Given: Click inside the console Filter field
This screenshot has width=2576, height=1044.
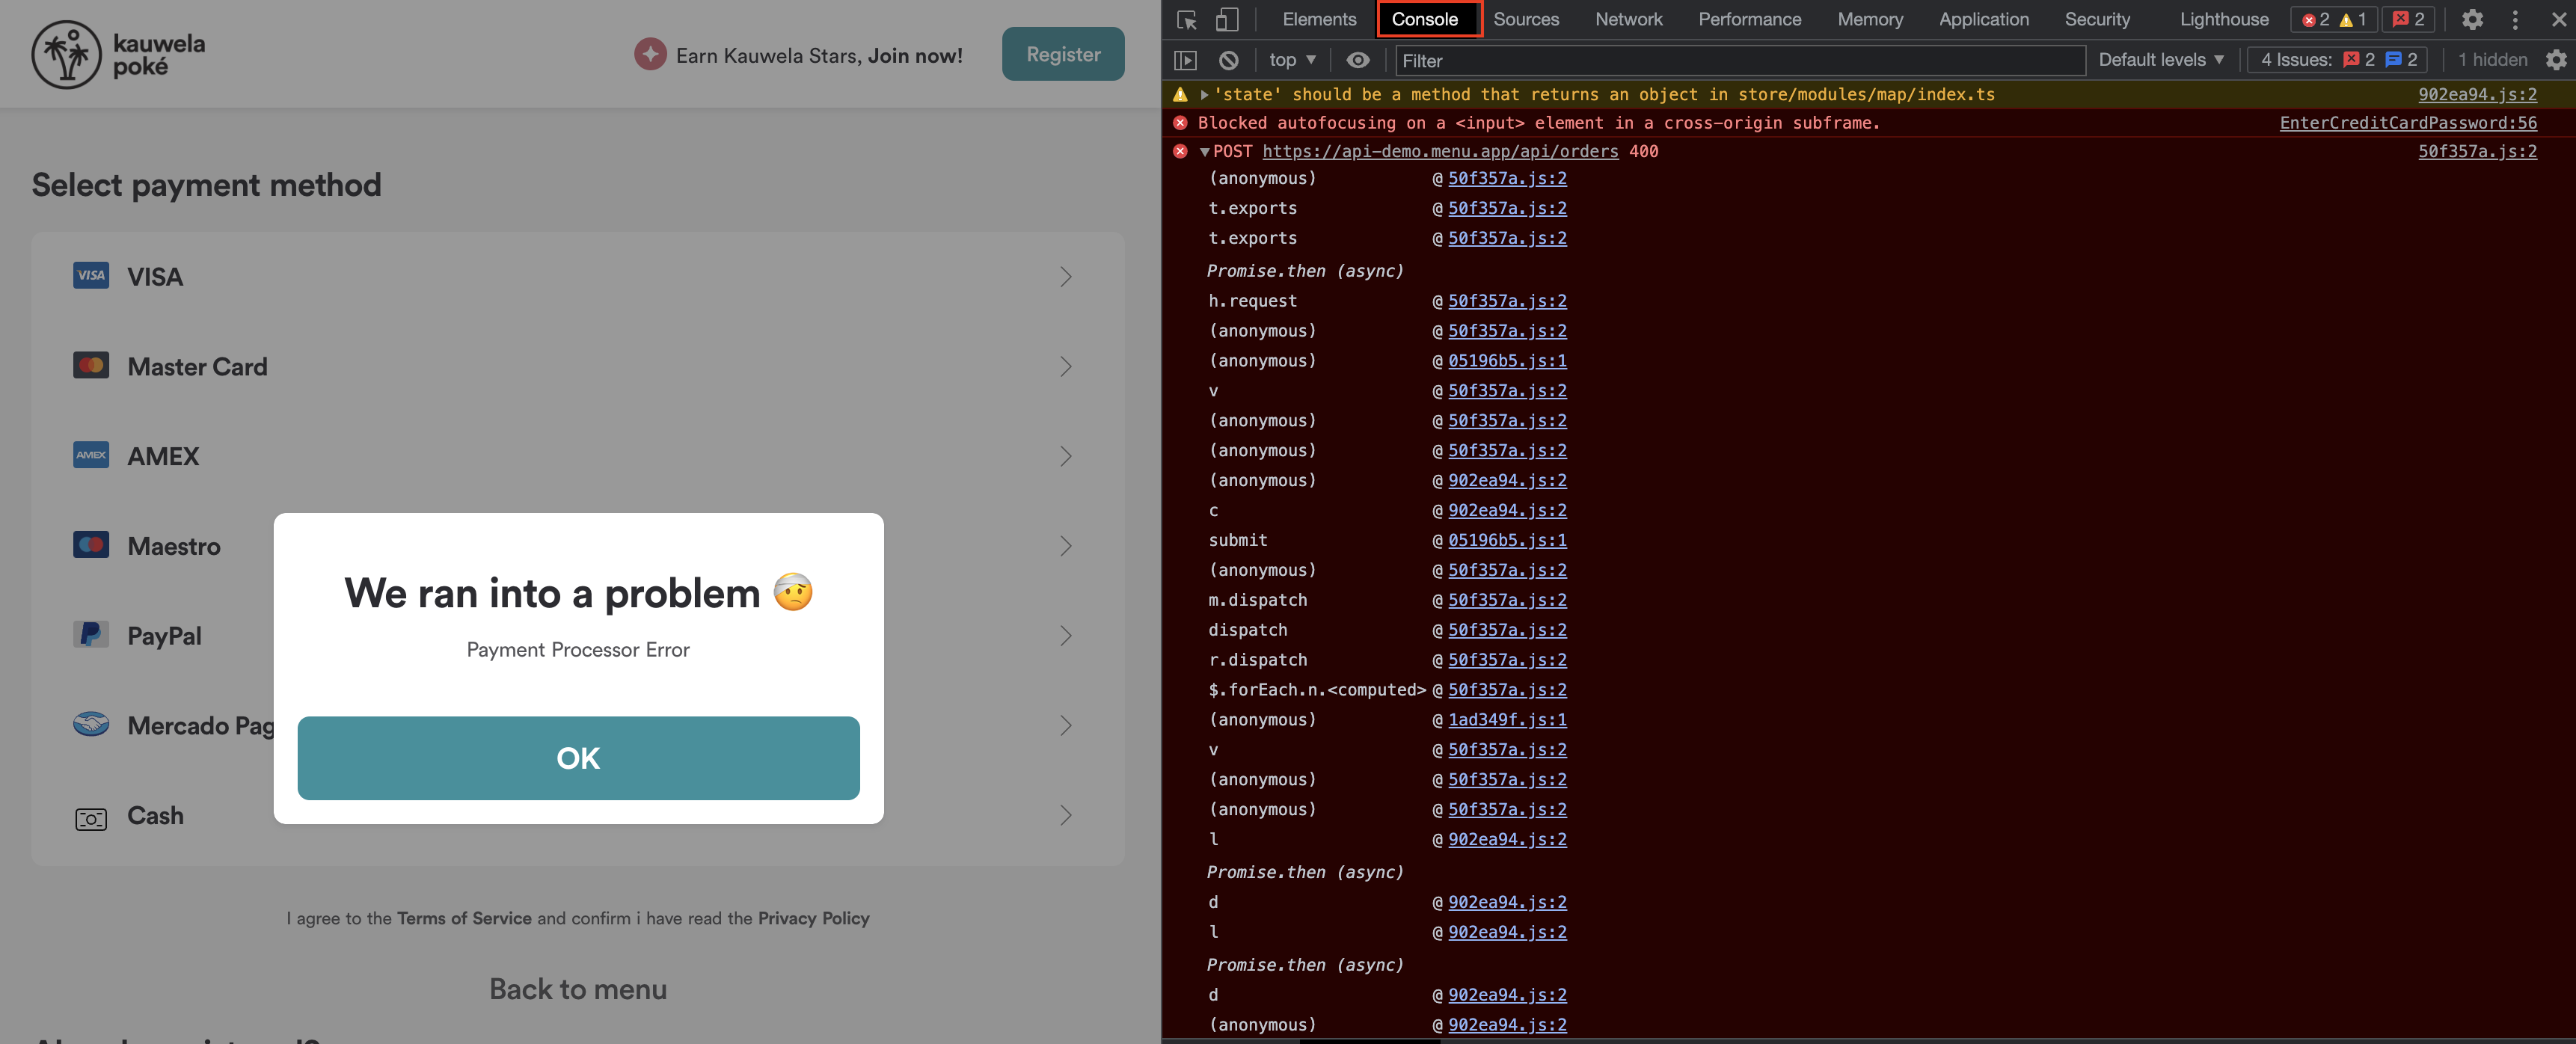Looking at the screenshot, I should 1740,61.
